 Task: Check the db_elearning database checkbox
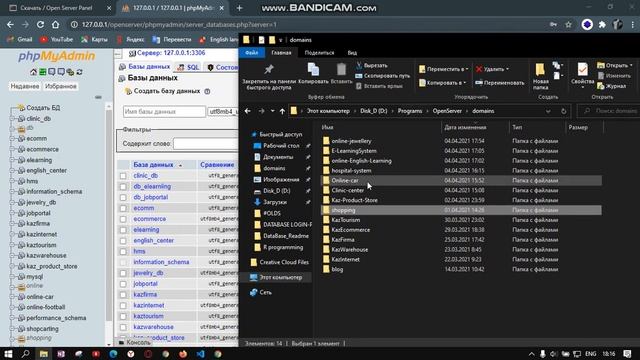[123, 187]
